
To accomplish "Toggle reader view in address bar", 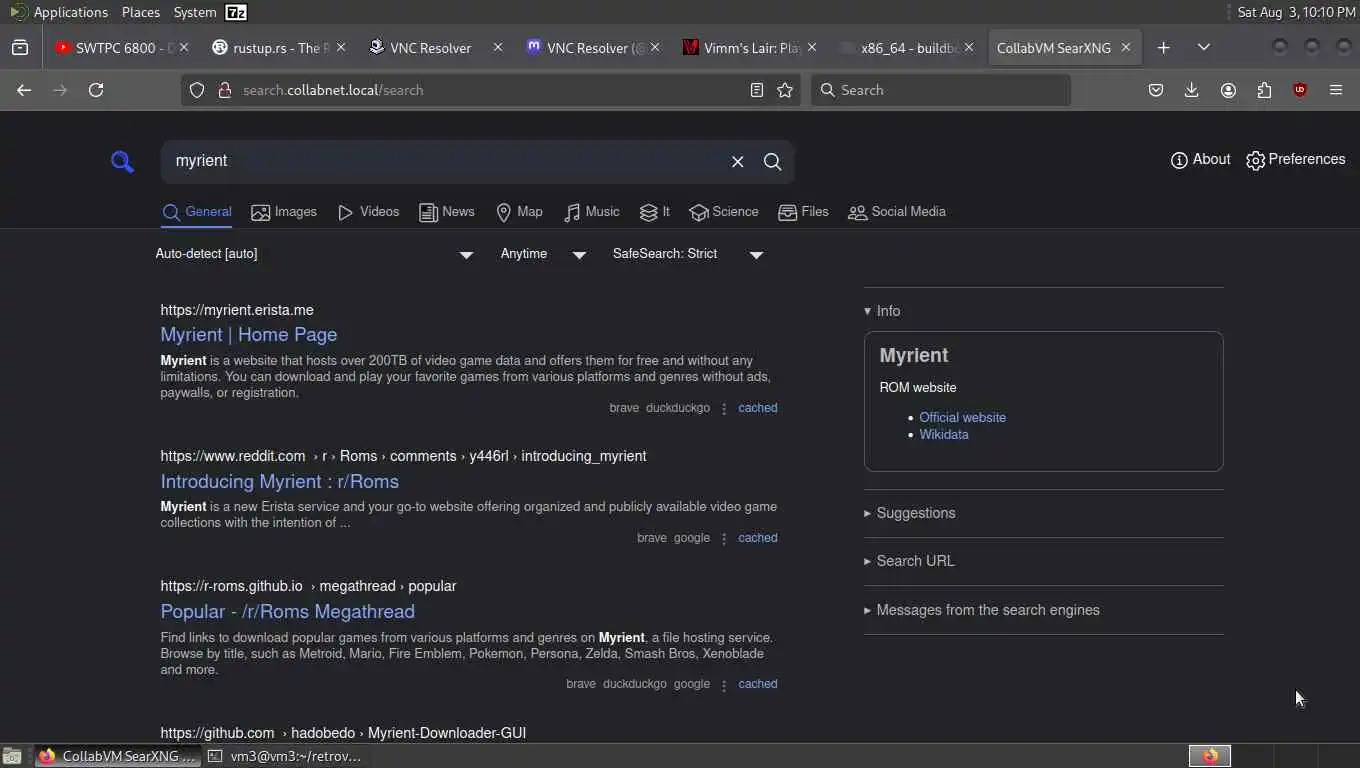I will [x=757, y=90].
